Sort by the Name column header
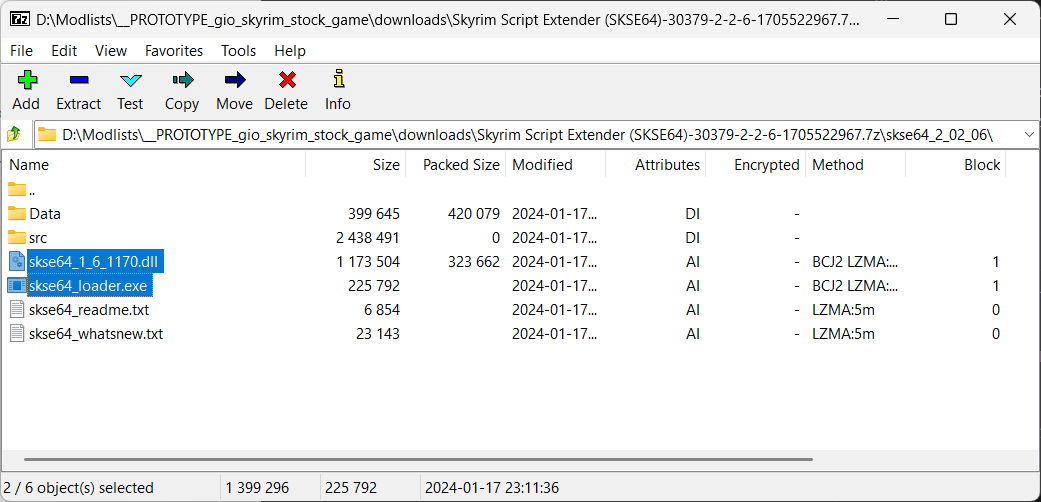The image size is (1041, 502). [x=153, y=165]
